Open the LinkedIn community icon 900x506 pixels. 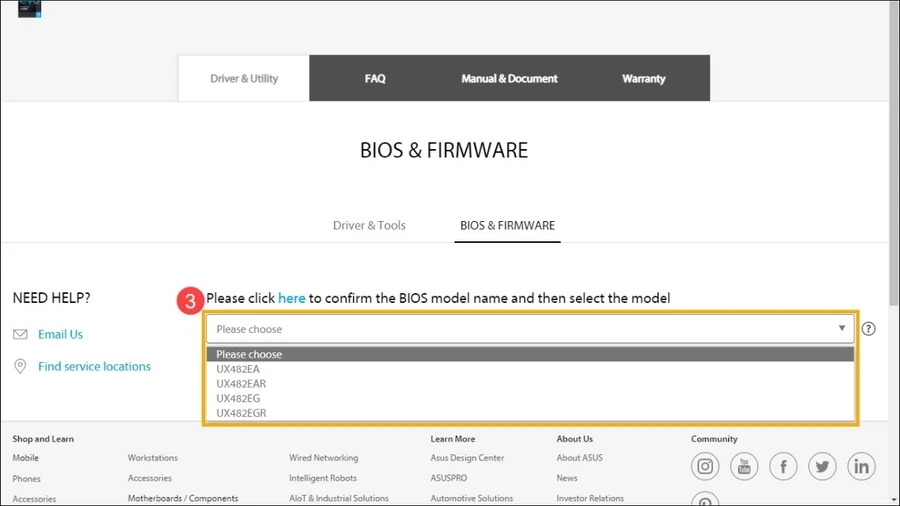tap(861, 466)
